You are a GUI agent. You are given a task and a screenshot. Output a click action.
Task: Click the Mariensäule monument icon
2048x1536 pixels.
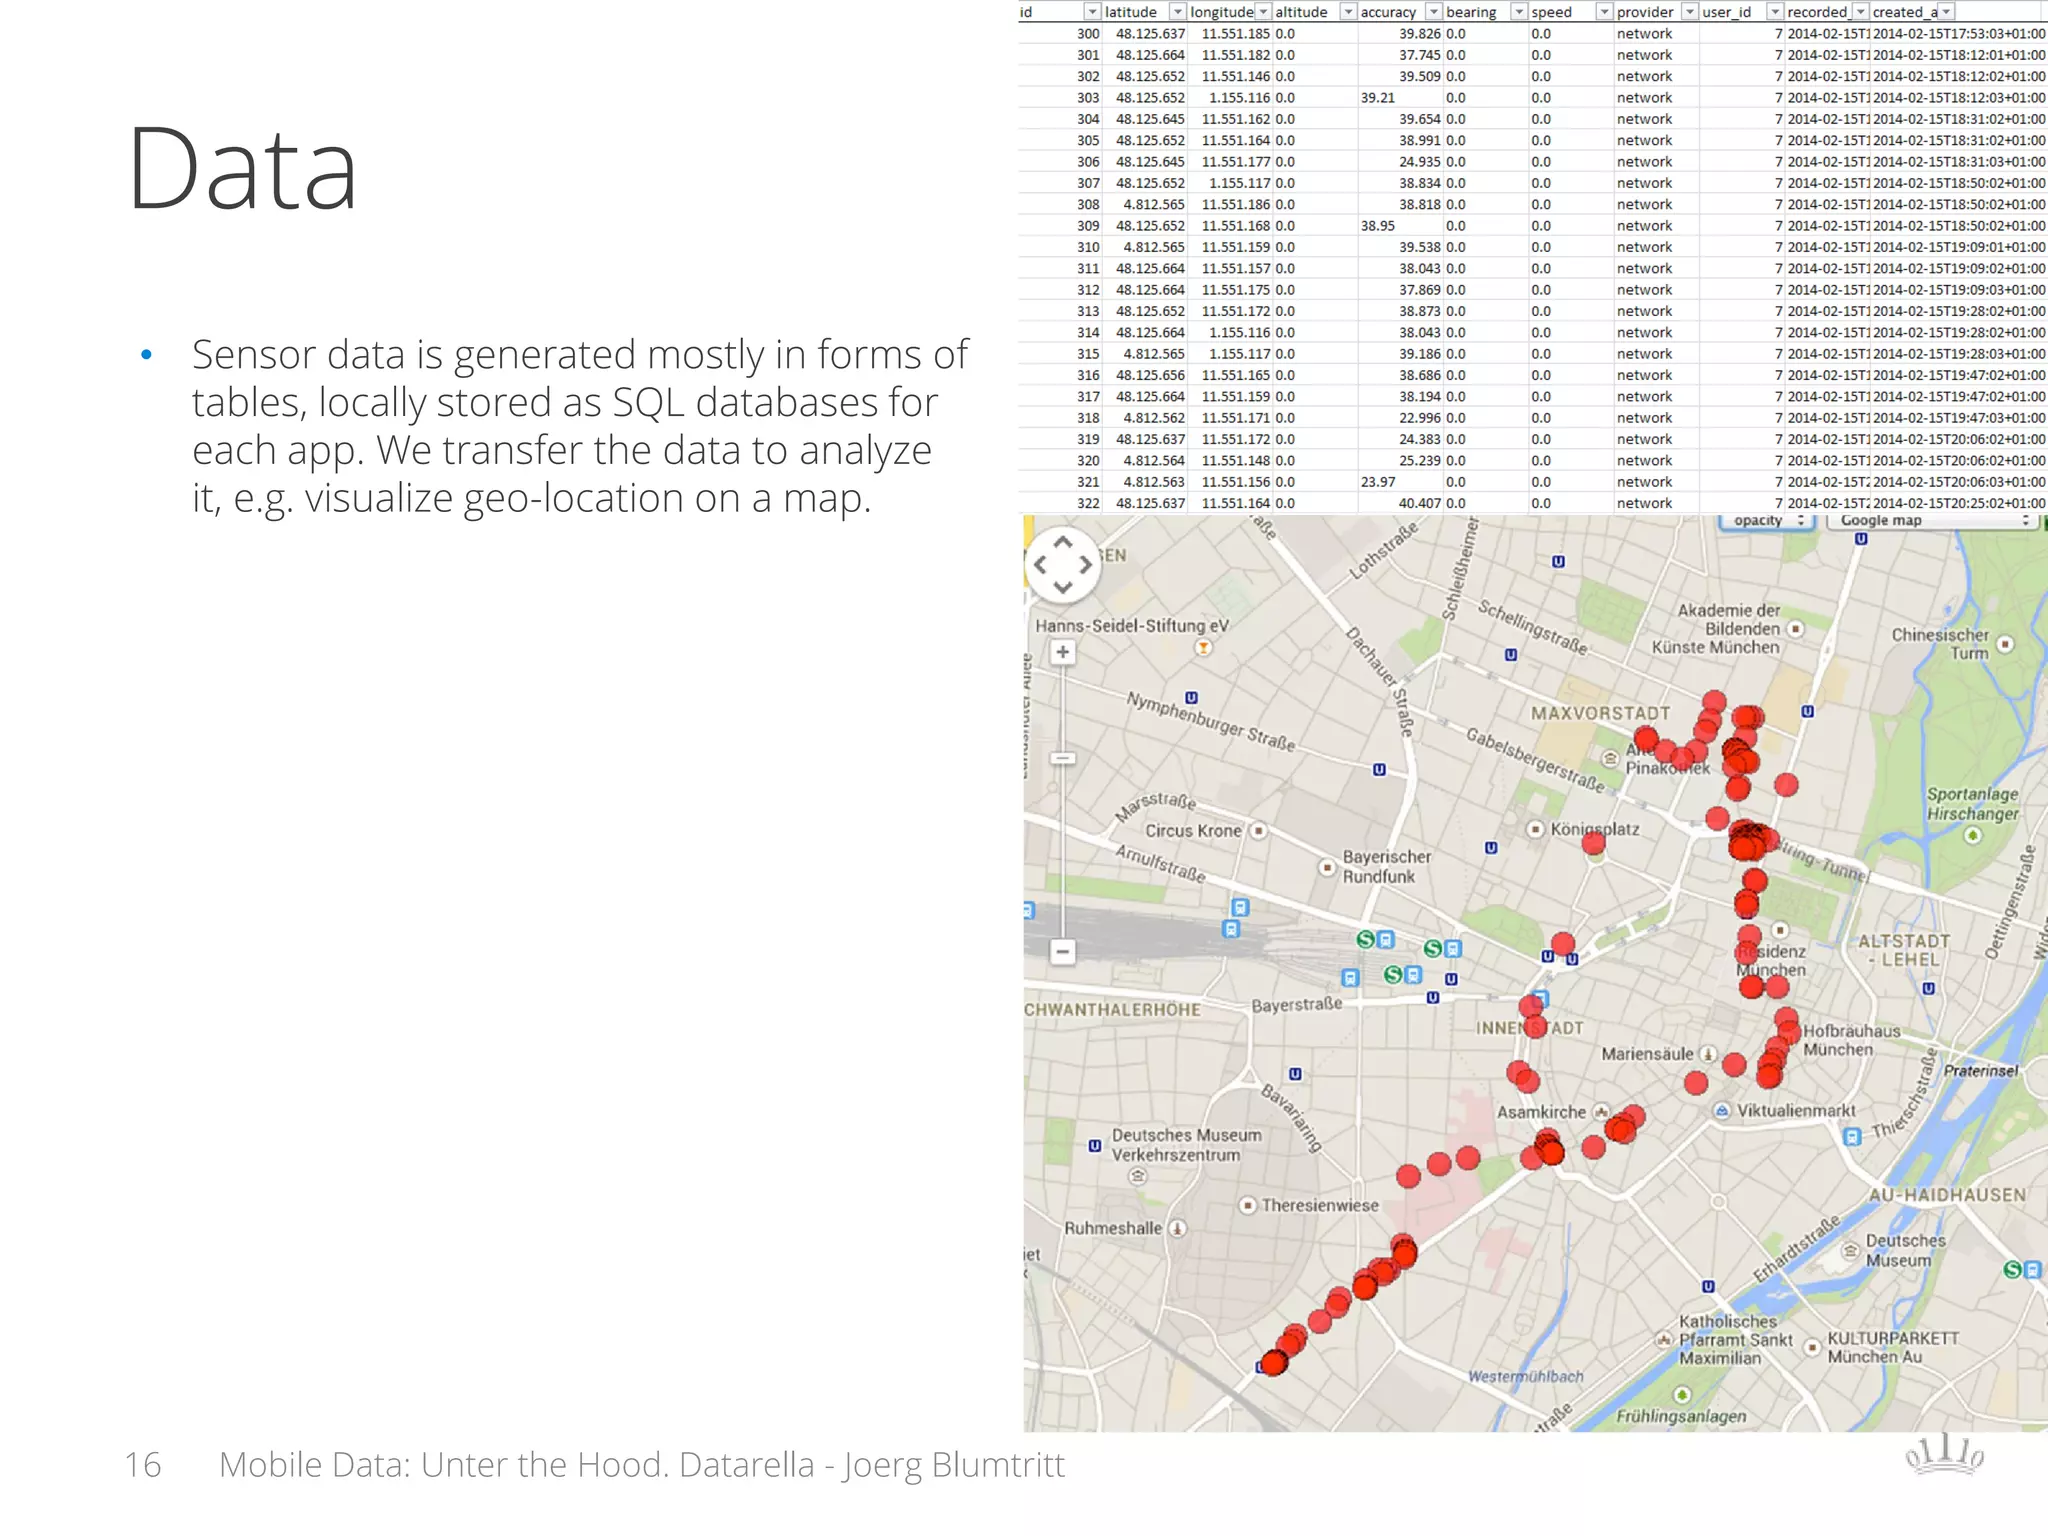tap(1708, 1054)
